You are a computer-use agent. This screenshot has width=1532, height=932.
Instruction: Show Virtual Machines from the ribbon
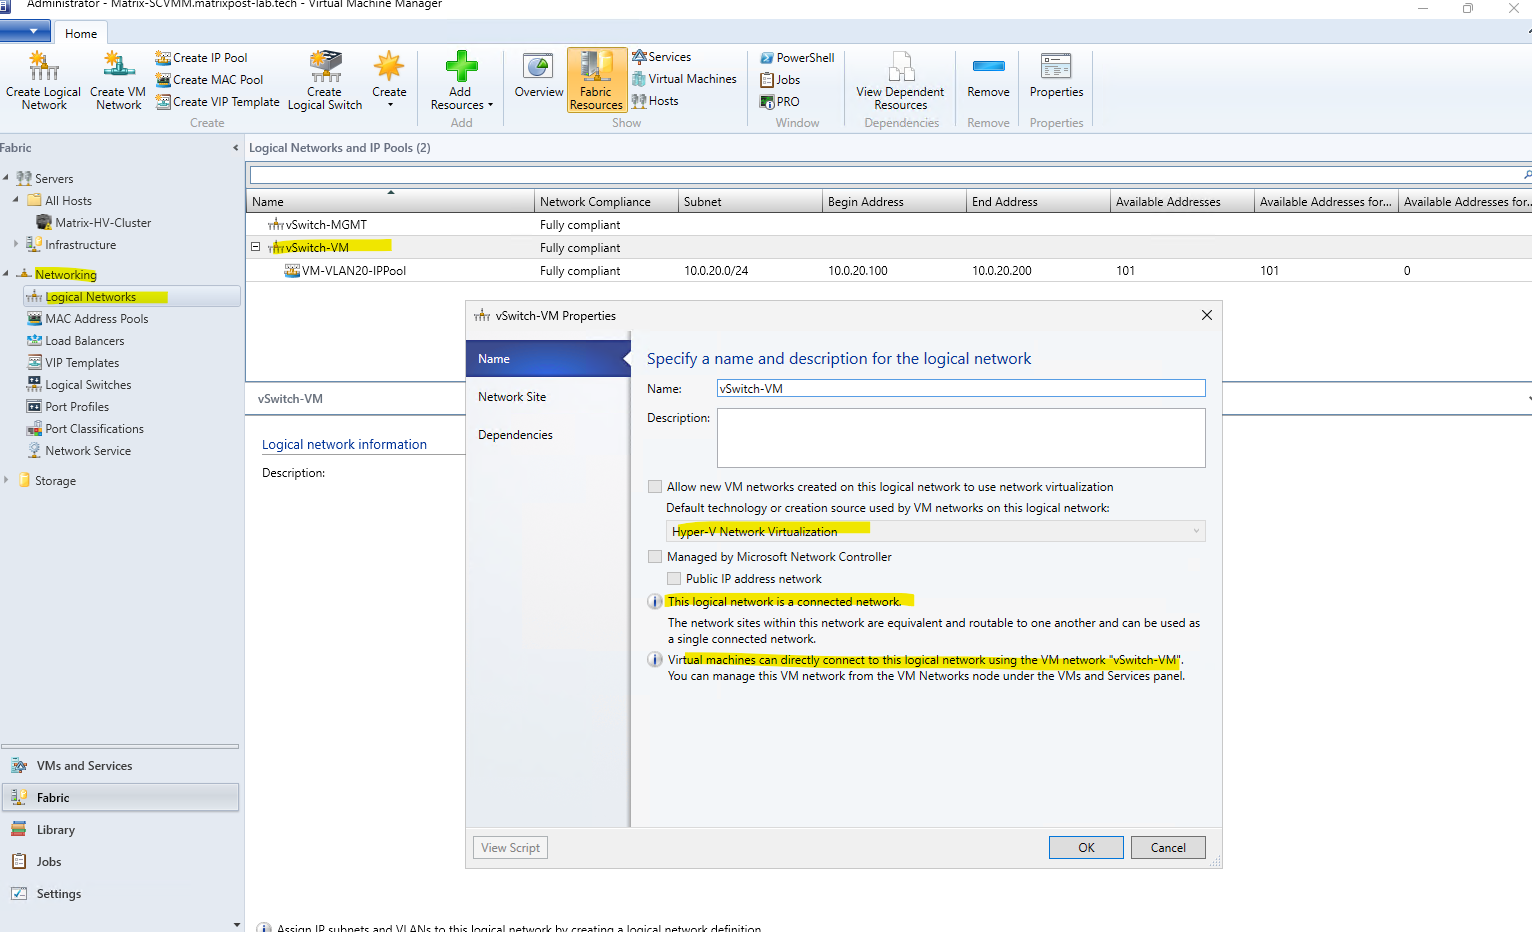click(684, 79)
